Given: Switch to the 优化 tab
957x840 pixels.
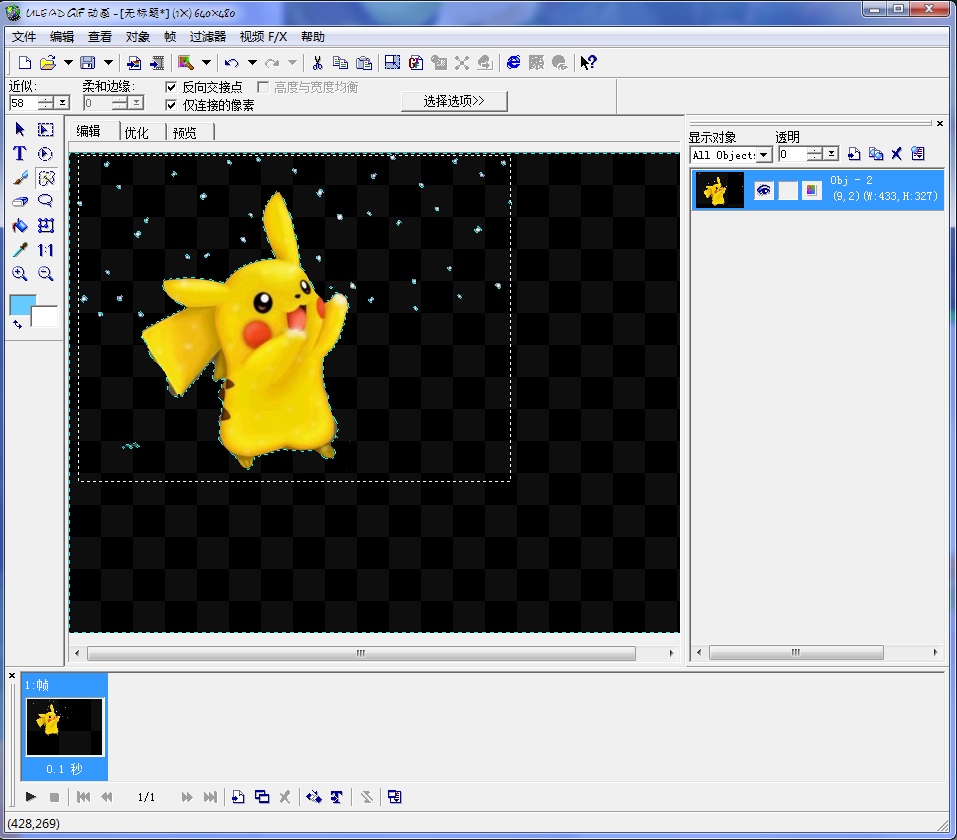Looking at the screenshot, I should pos(137,132).
